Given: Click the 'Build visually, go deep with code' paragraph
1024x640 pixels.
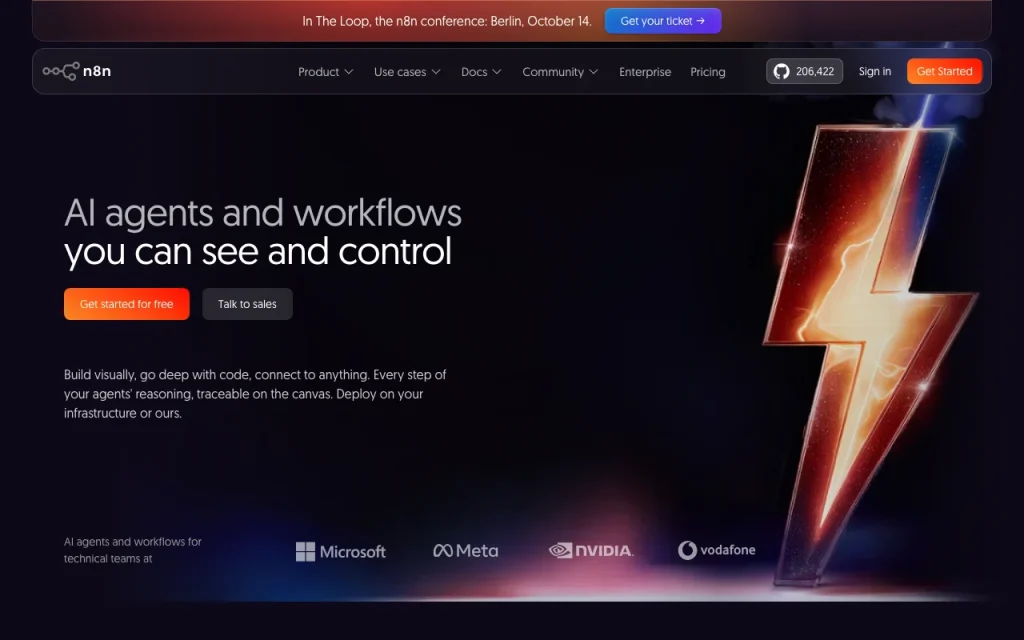Looking at the screenshot, I should [x=255, y=394].
